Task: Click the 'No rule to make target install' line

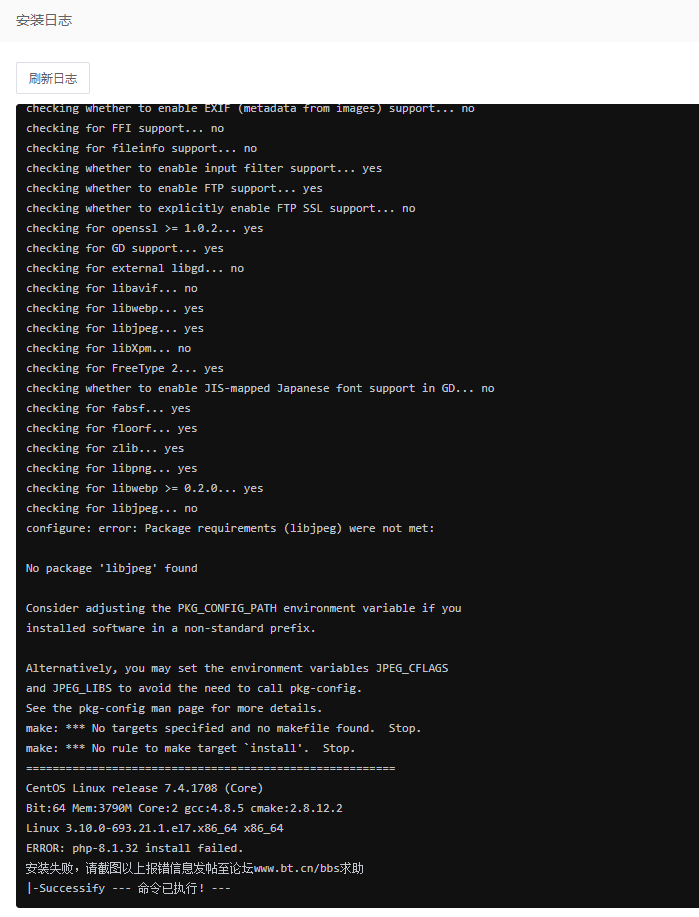Action: pyautogui.click(x=190, y=748)
